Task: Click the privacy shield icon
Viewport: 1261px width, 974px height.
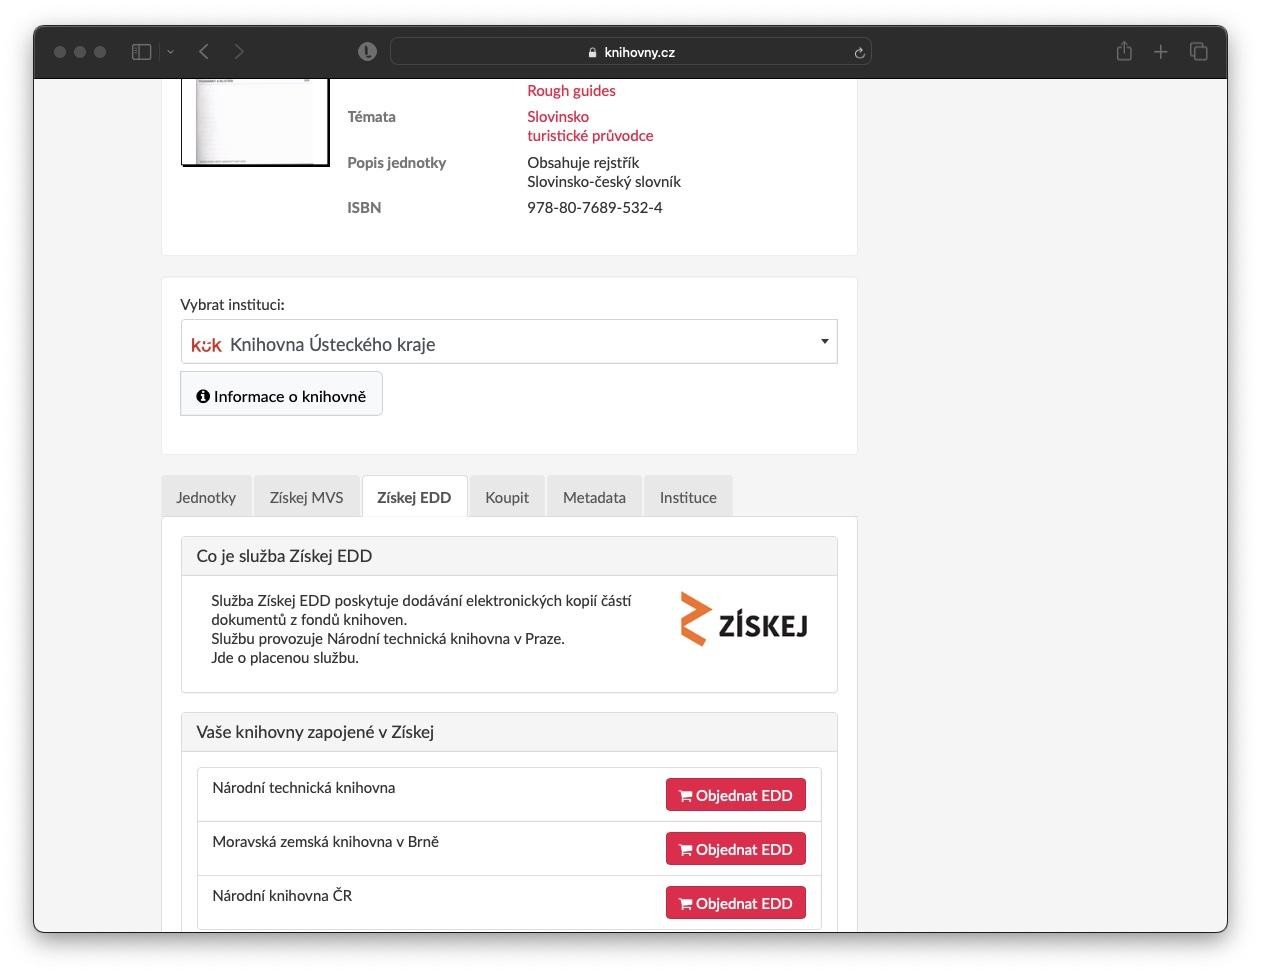Action: pyautogui.click(x=367, y=52)
